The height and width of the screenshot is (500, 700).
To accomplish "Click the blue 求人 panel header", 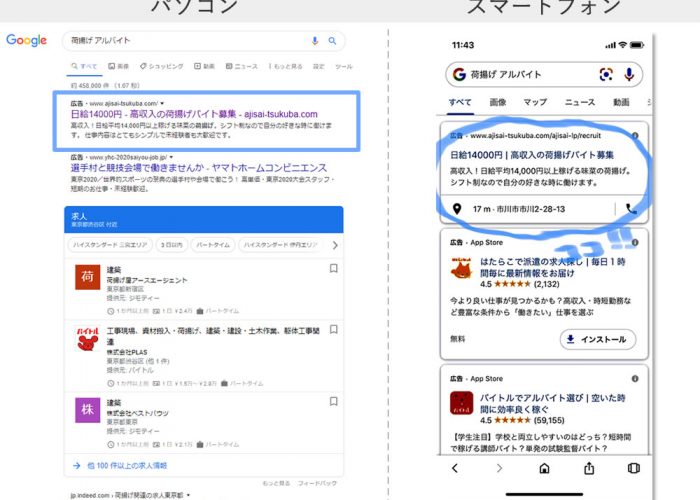I will (204, 219).
